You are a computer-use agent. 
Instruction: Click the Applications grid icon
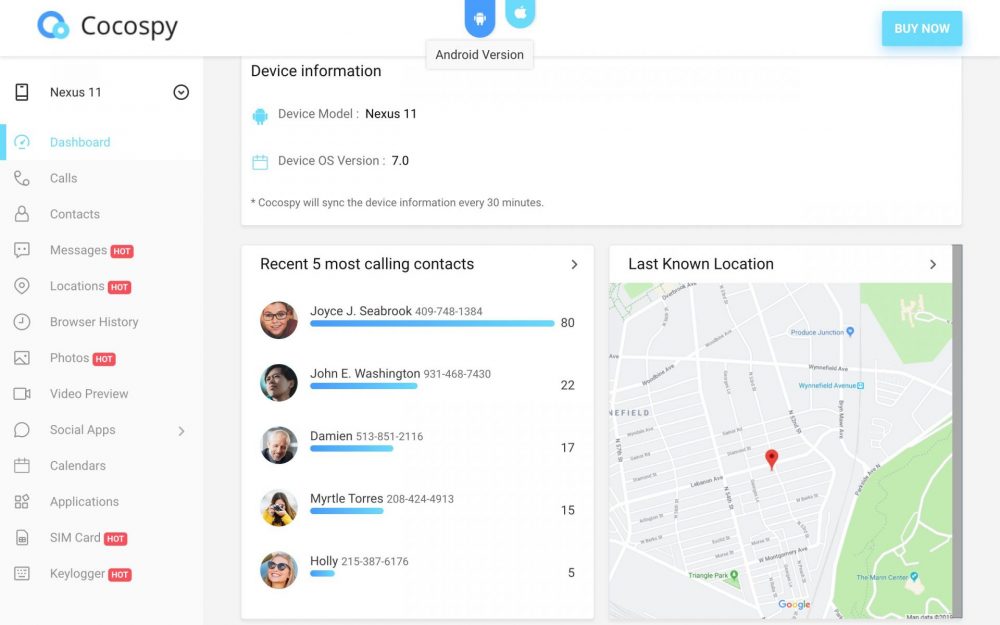[22, 501]
